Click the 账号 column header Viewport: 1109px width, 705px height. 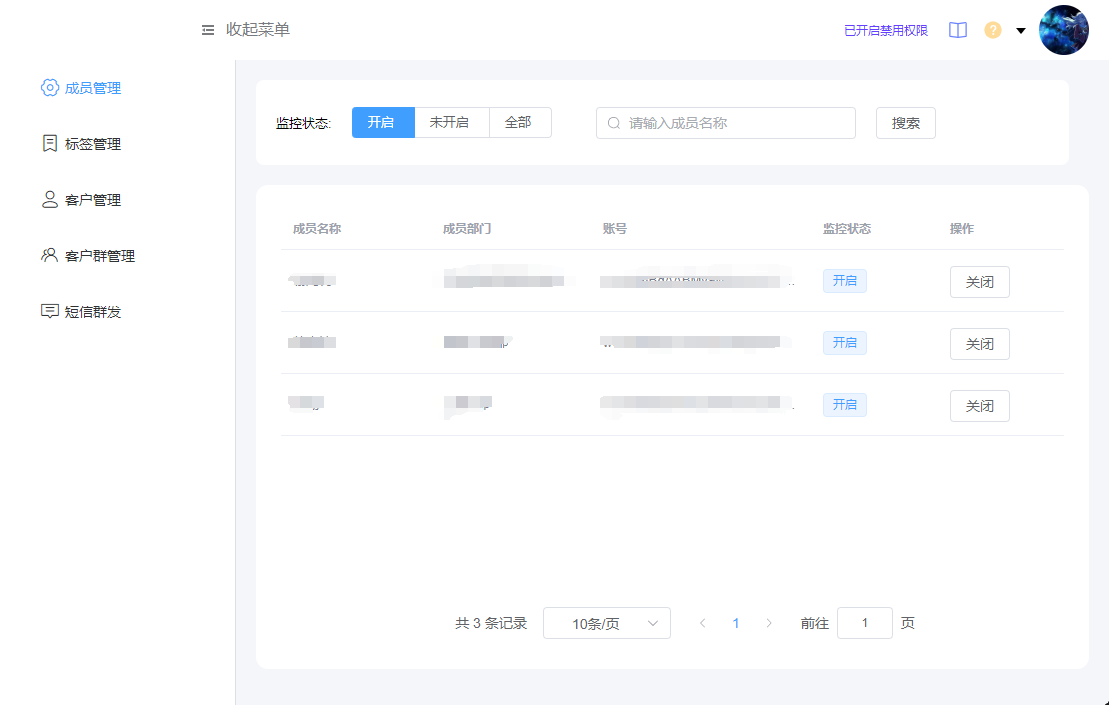point(615,228)
